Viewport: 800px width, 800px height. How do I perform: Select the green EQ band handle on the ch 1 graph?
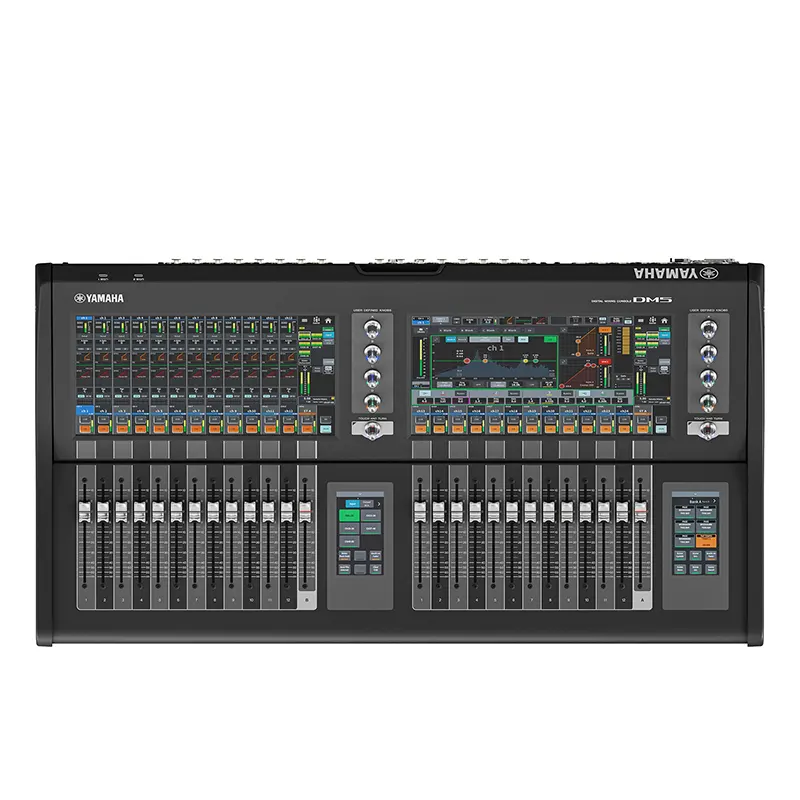536,361
